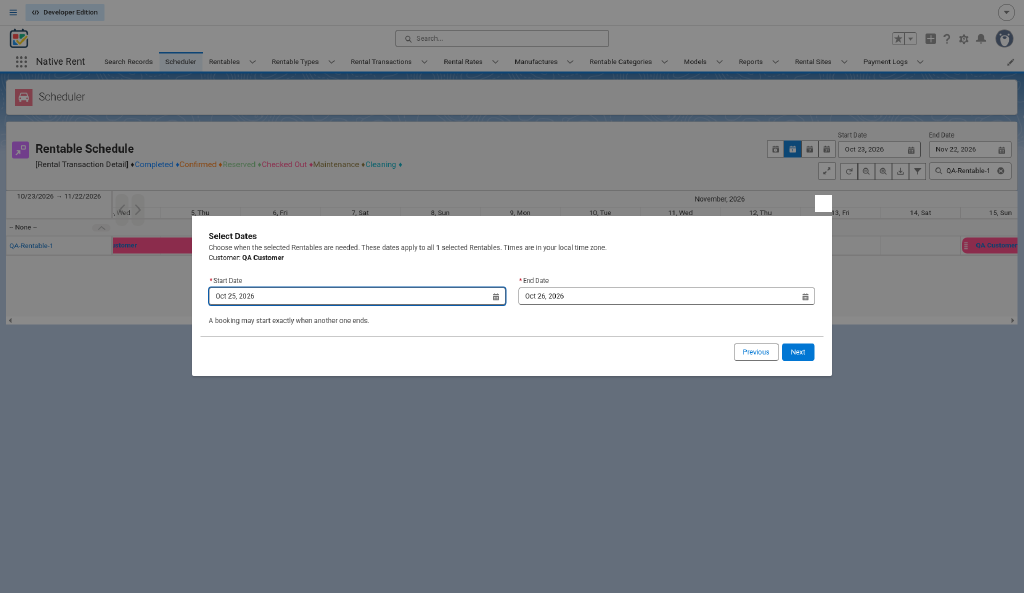The image size is (1024, 593).
Task: Open scheduler Start Date Oct 23, 2026 field
Action: [x=879, y=150]
